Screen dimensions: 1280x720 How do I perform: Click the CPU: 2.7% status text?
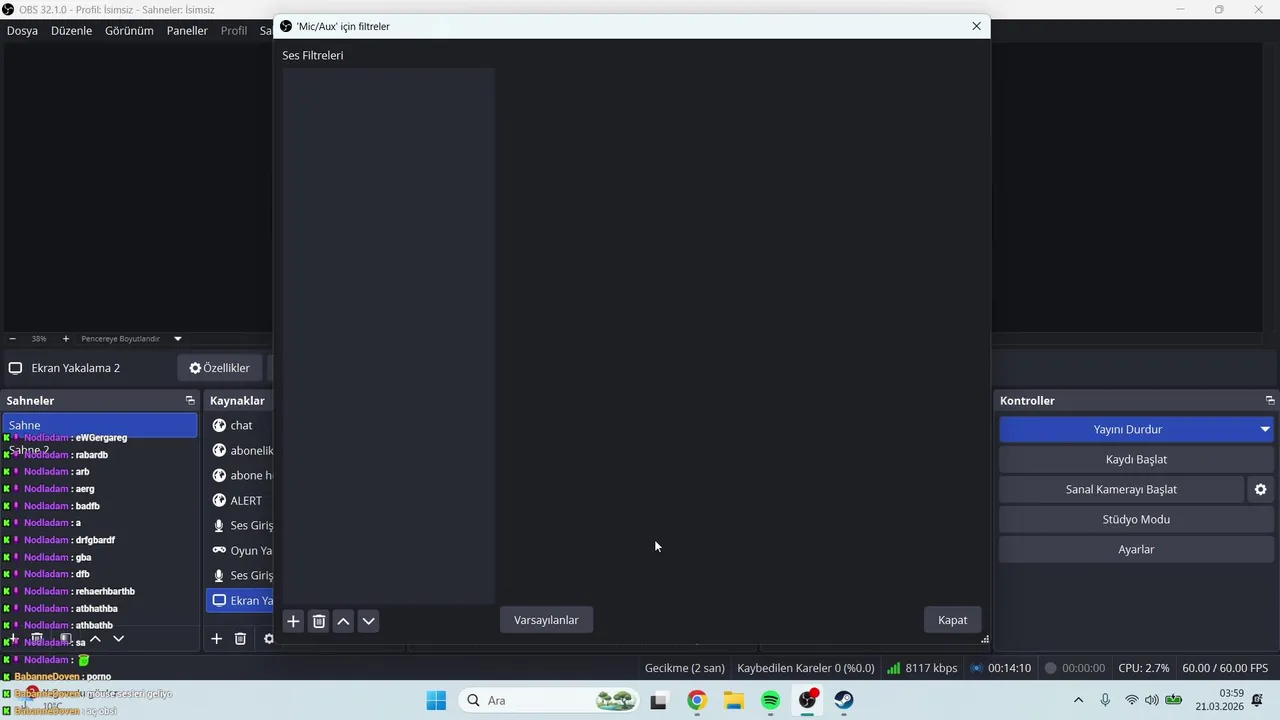(1144, 668)
